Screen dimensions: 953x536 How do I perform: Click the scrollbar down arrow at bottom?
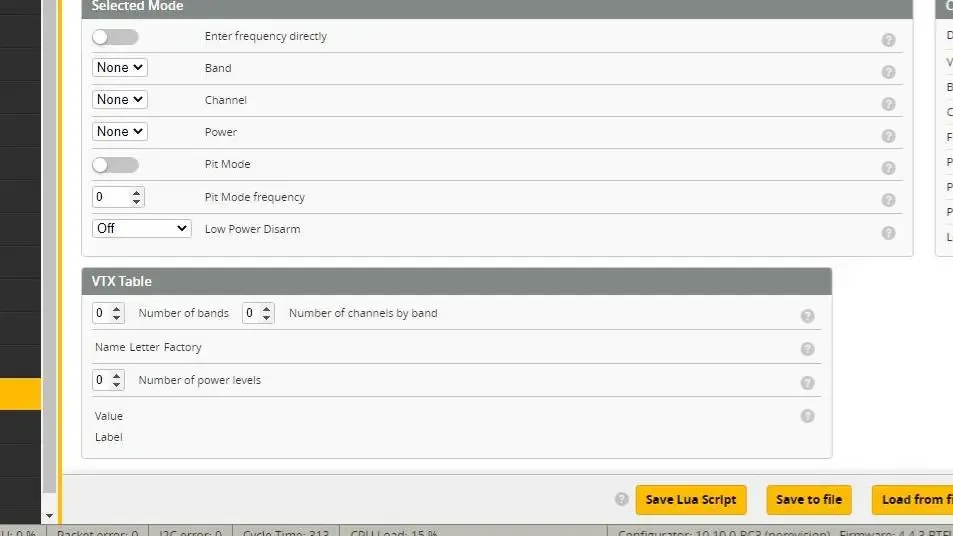point(50,516)
